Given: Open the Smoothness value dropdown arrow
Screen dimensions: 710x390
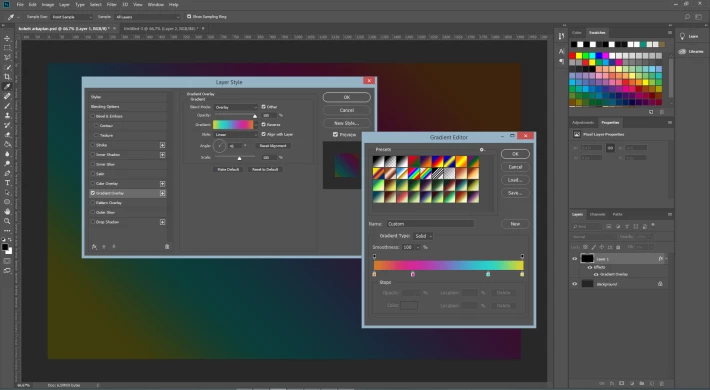Looking at the screenshot, I should coord(417,247).
